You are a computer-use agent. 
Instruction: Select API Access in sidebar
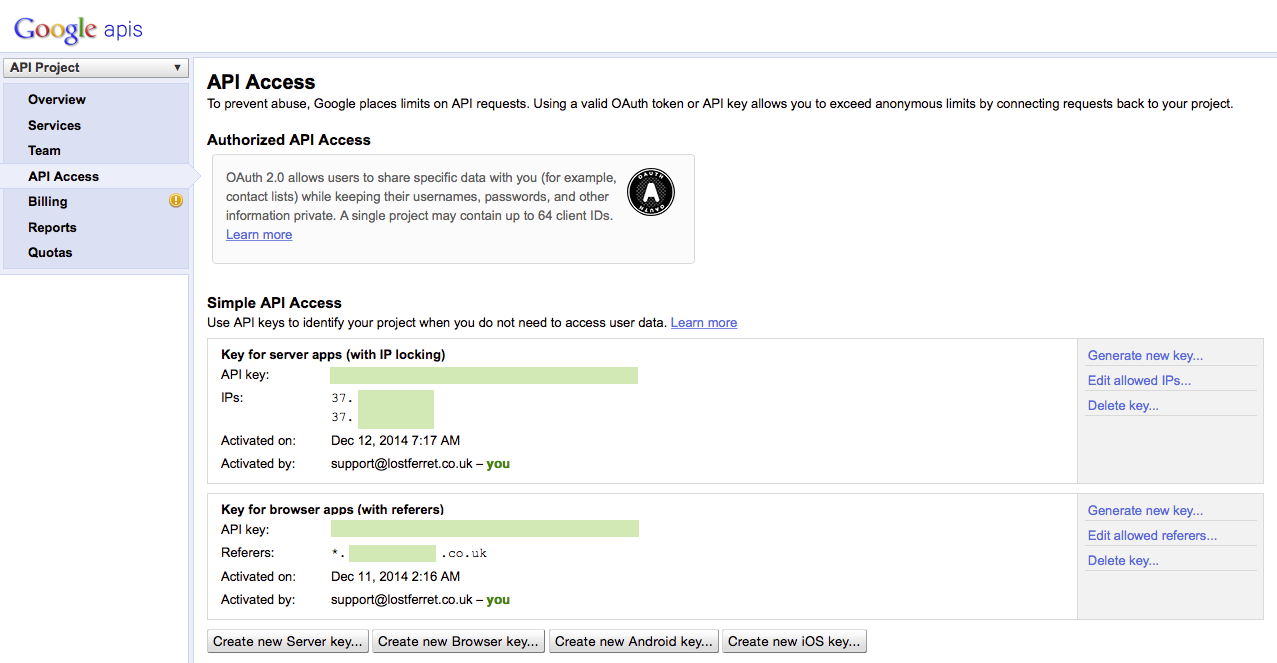tap(63, 176)
